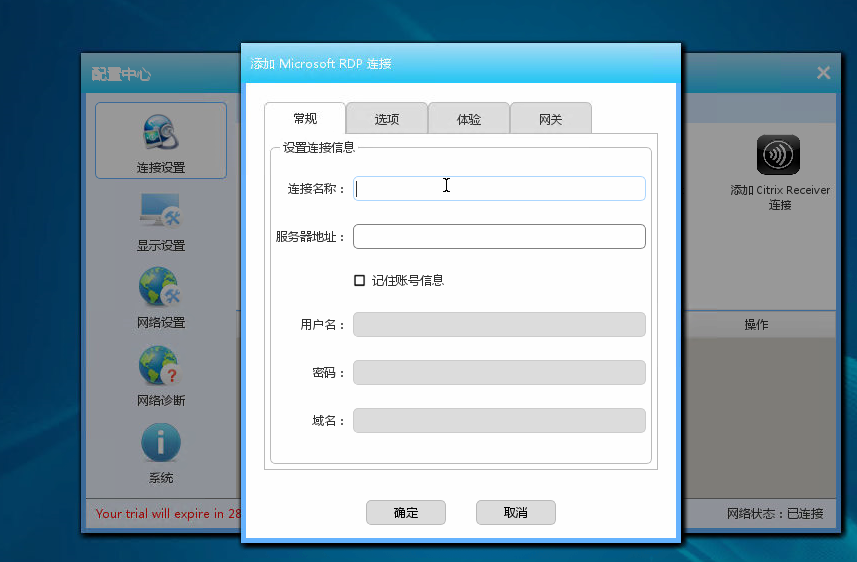Viewport: 857px width, 562px height.
Task: Go to the 网关 tab
Action: [551, 120]
